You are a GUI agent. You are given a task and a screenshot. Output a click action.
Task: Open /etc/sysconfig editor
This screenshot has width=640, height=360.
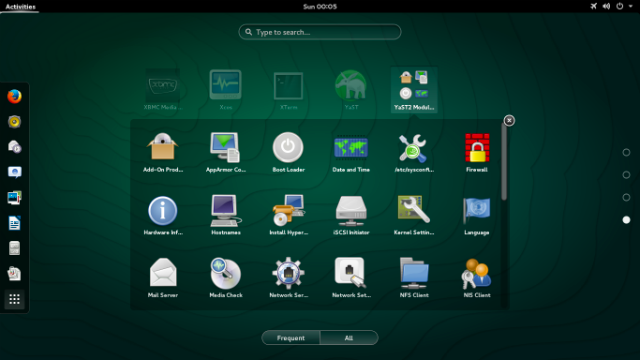click(414, 152)
